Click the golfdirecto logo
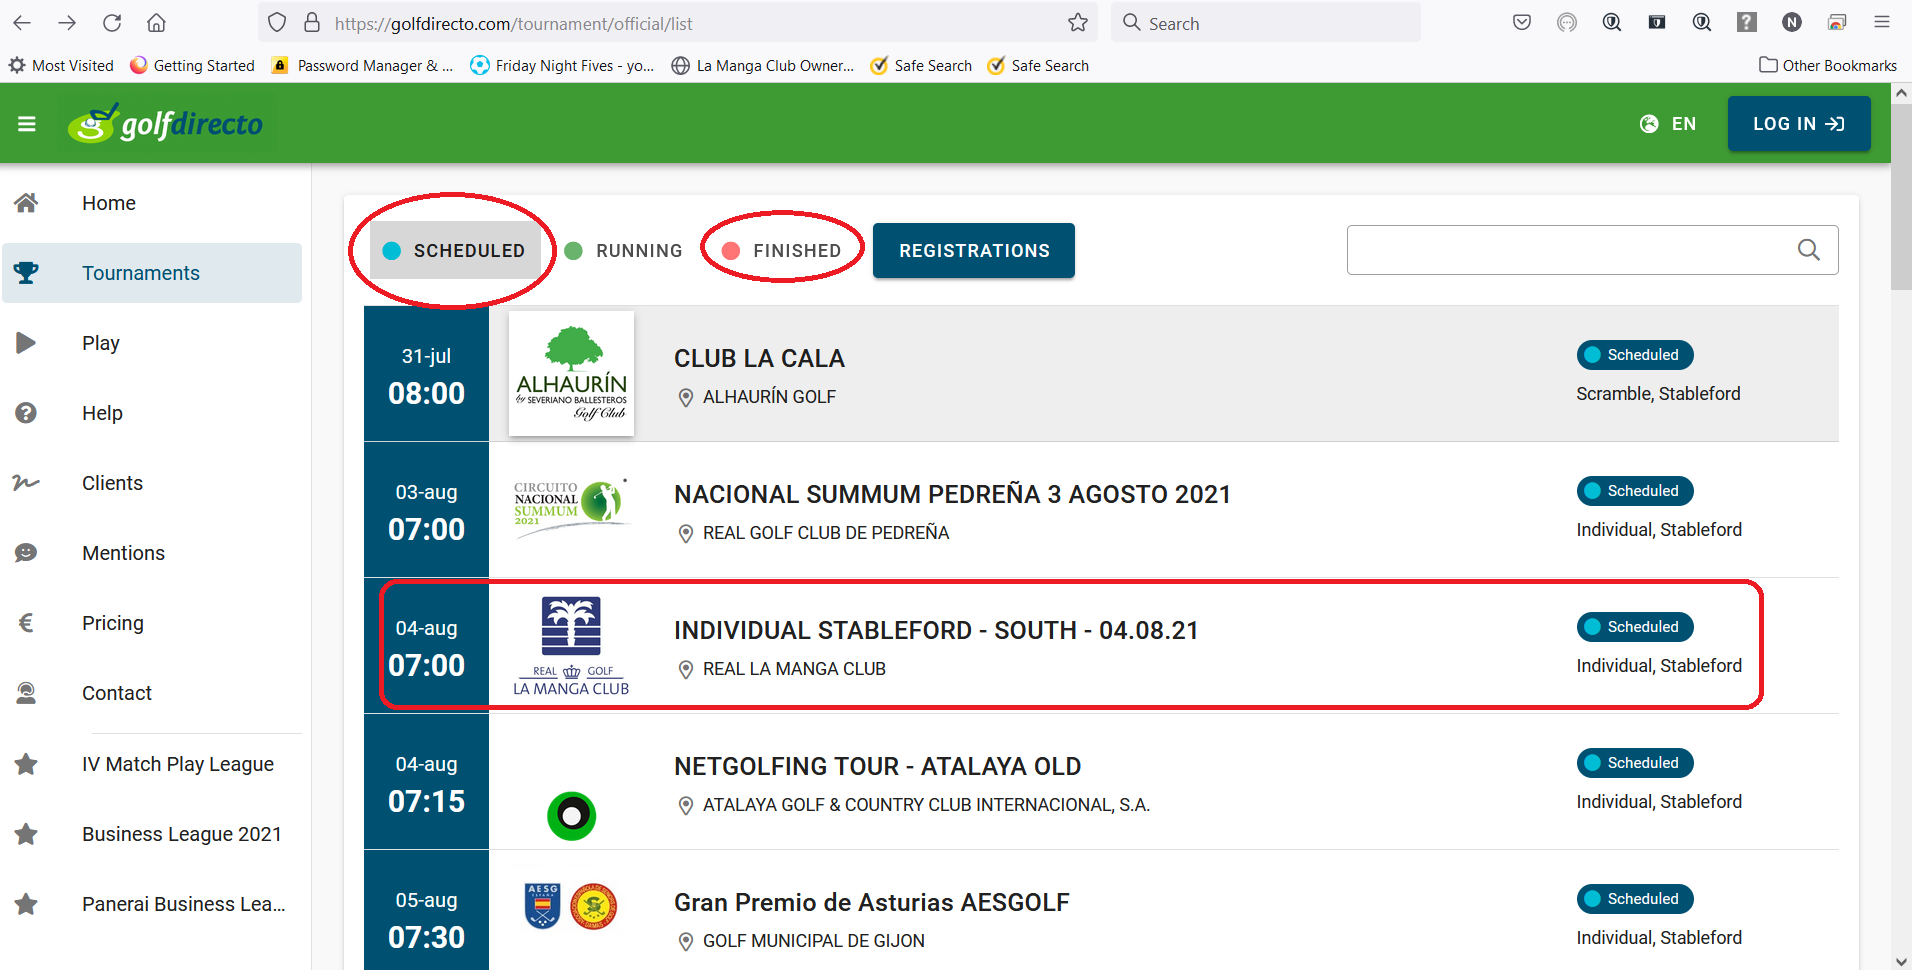Viewport: 1912px width, 970px height. [x=166, y=124]
